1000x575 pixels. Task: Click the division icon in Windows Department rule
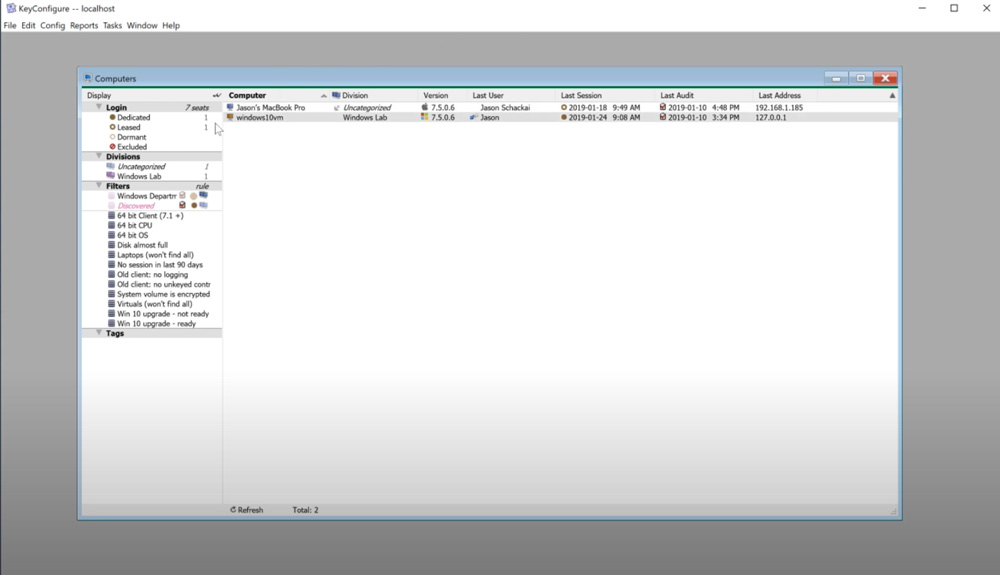[x=203, y=195]
